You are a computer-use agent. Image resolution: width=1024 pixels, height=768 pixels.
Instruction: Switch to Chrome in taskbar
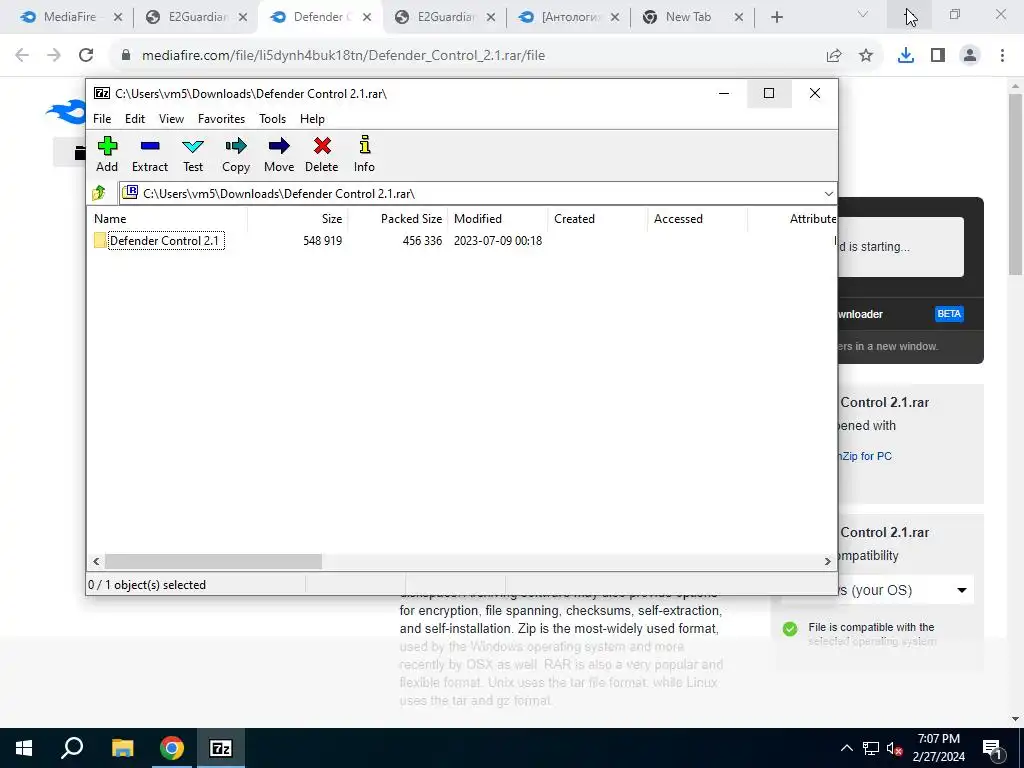click(172, 748)
